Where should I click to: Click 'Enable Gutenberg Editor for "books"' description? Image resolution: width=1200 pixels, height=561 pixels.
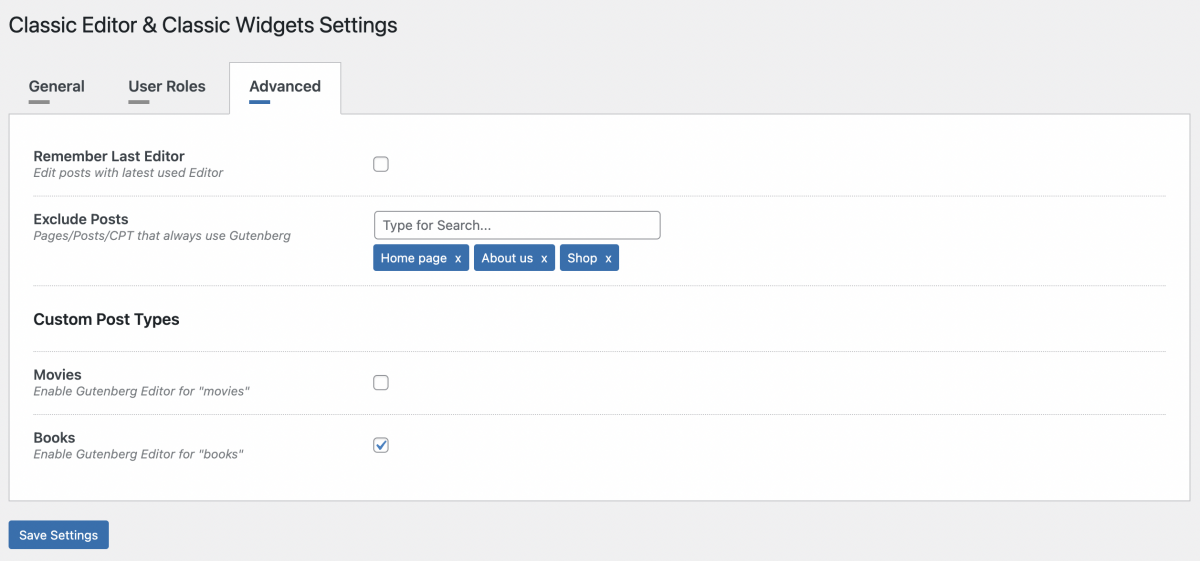click(139, 454)
